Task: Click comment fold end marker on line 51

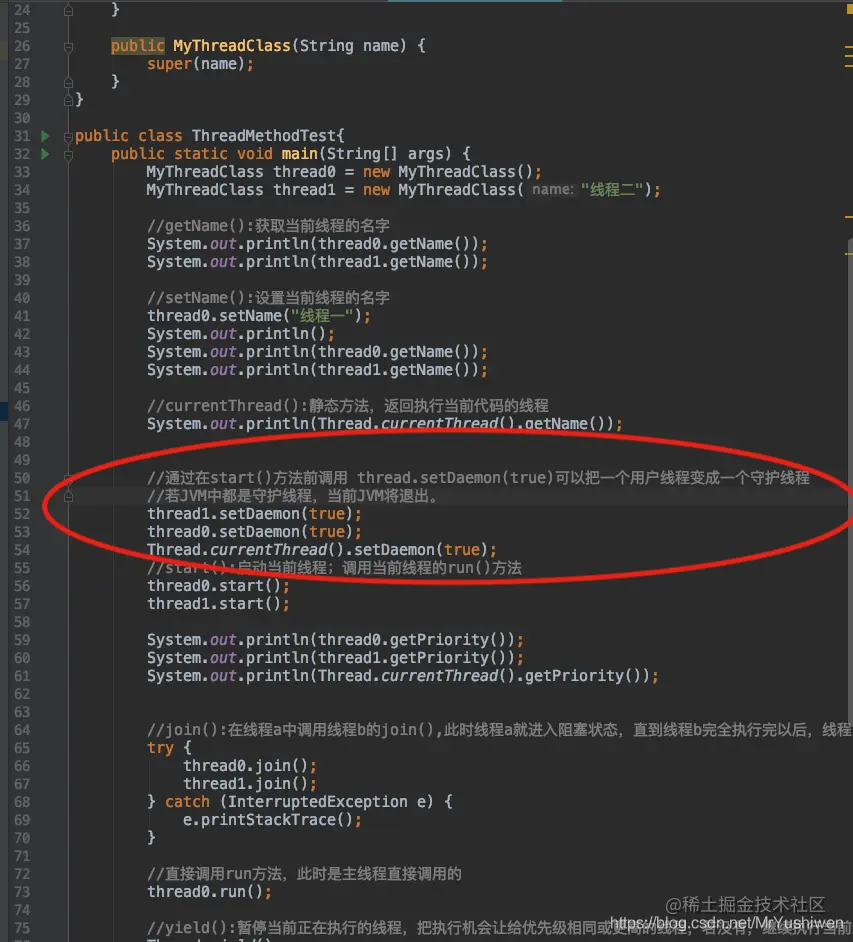Action: click(x=68, y=497)
